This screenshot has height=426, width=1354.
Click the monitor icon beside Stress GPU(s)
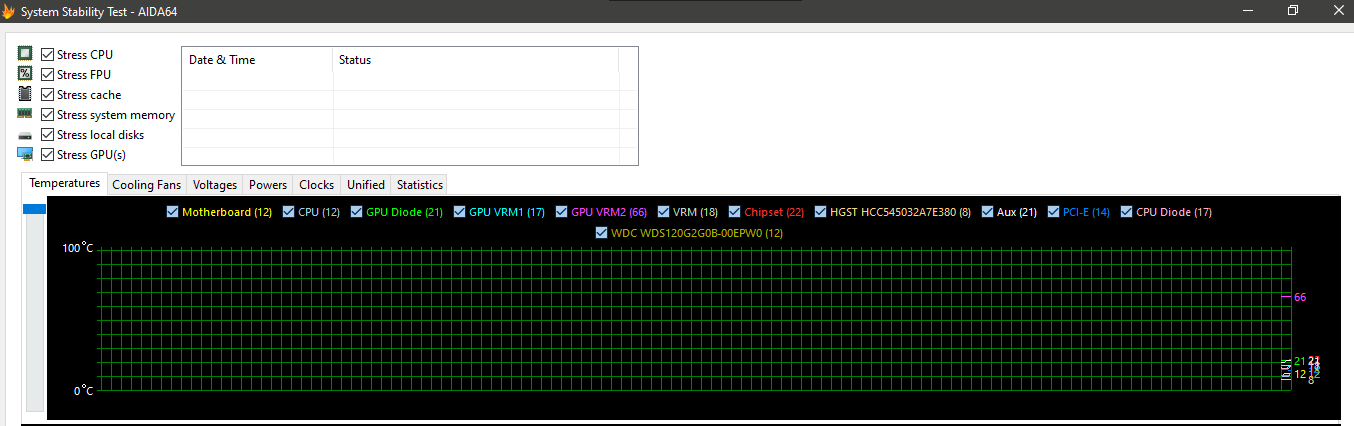pos(25,154)
